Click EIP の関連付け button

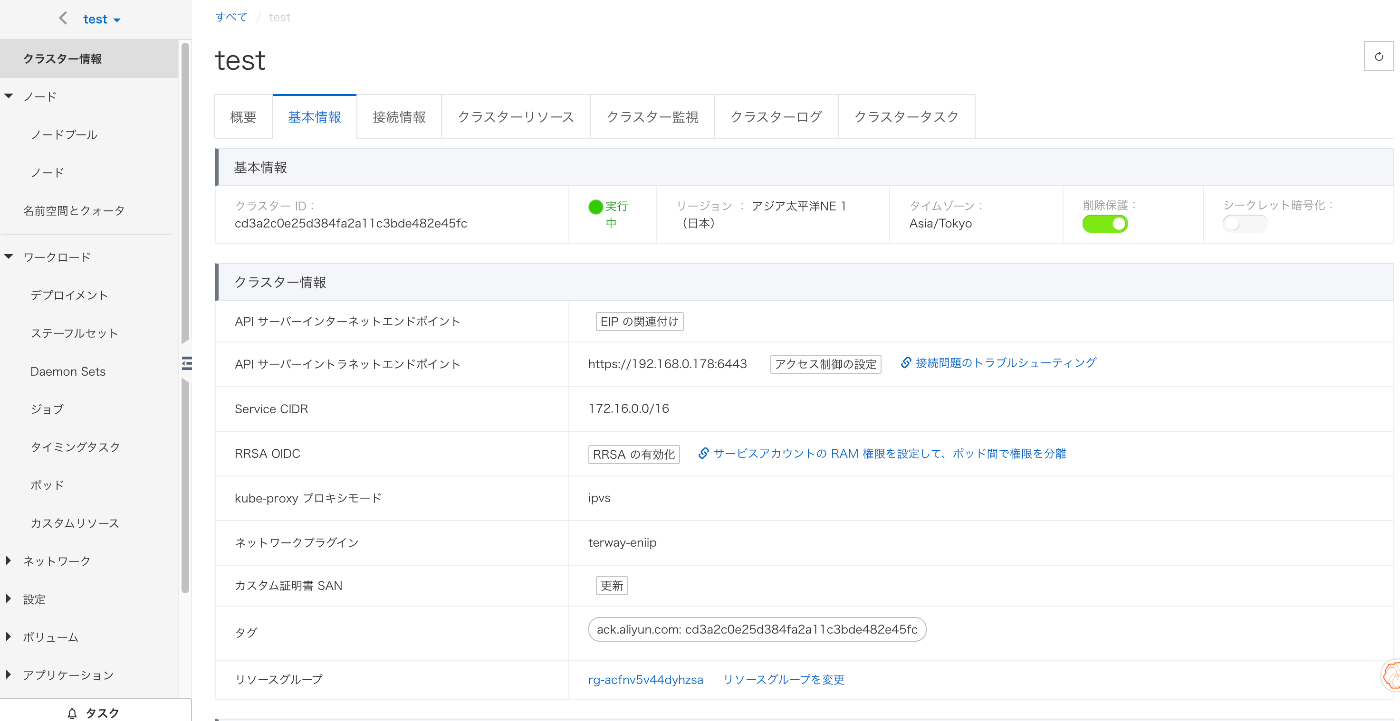(640, 321)
